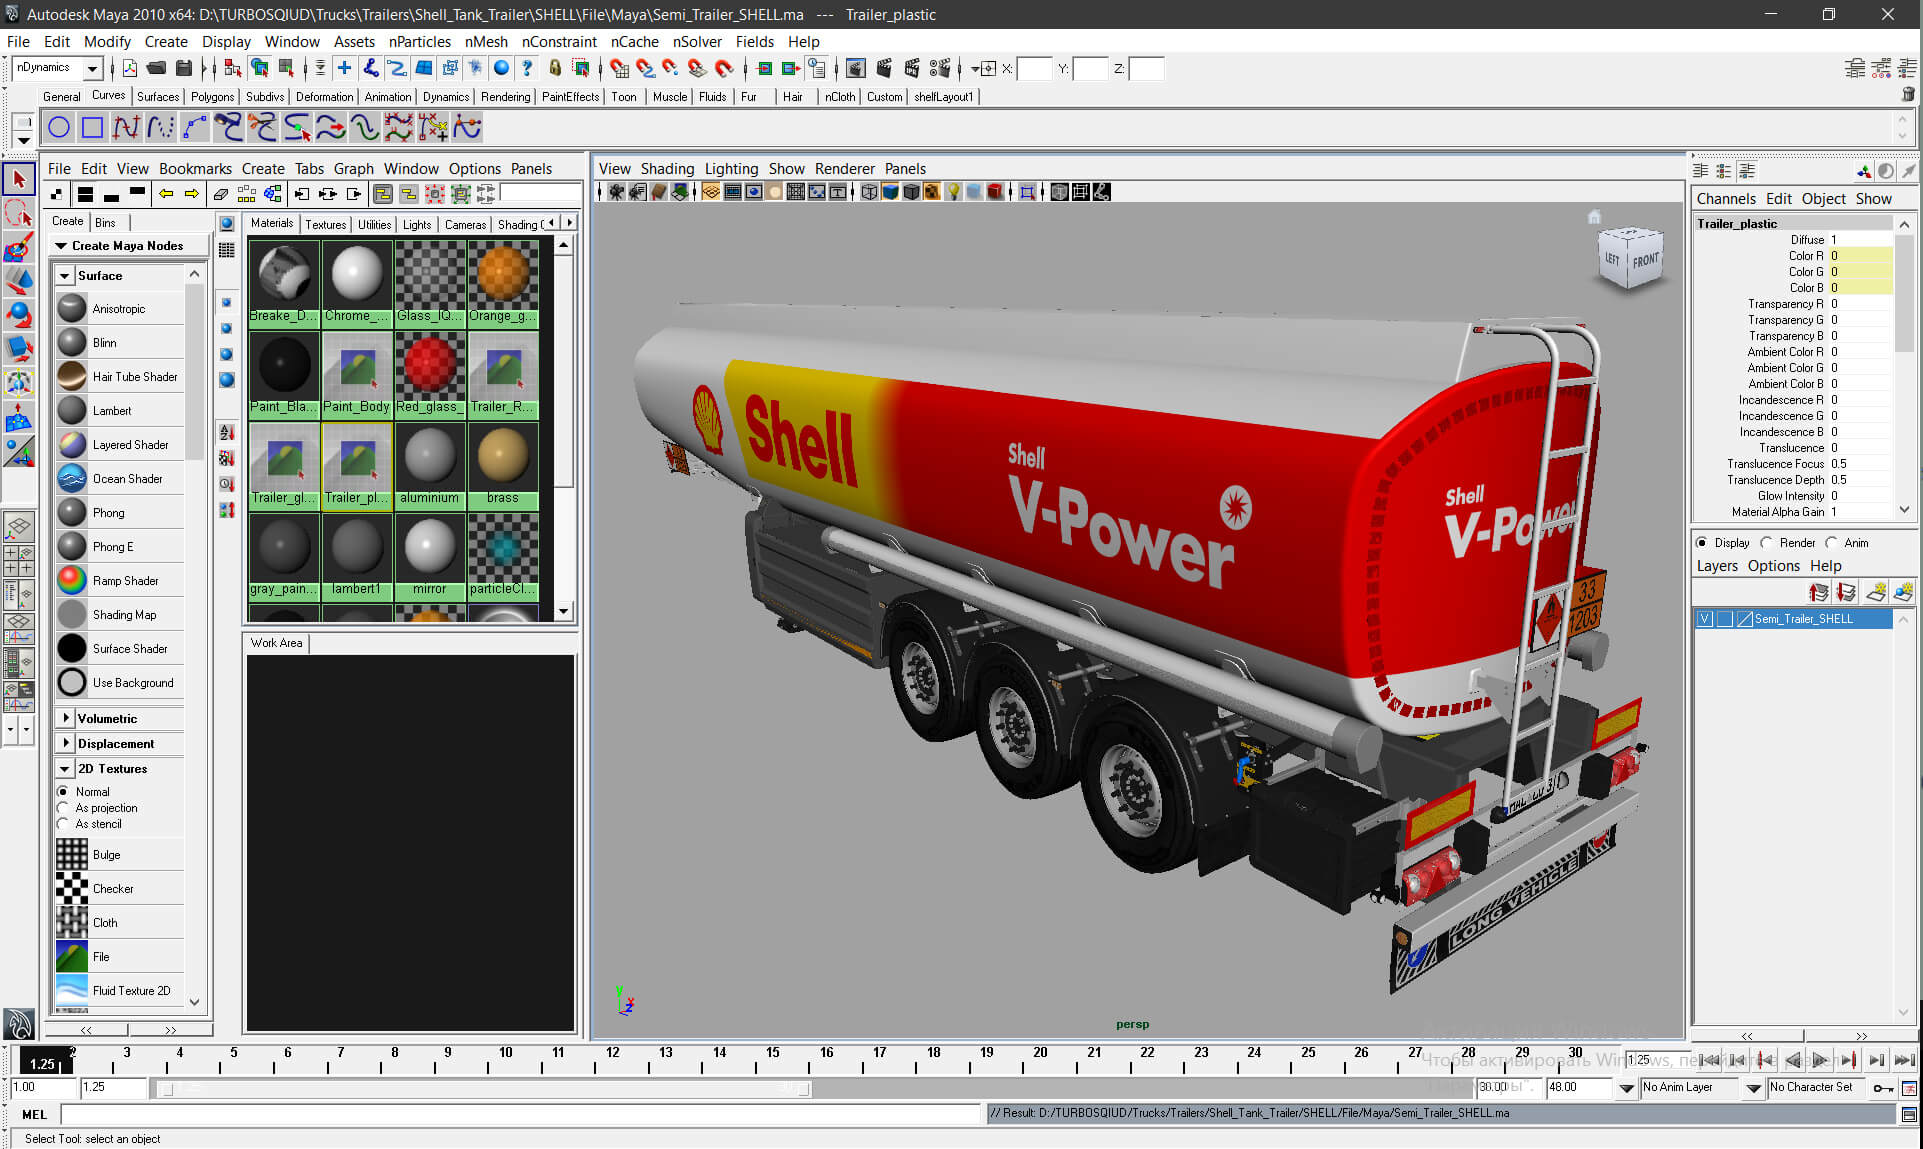This screenshot has width=1923, height=1149.
Task: Toggle visibility V box of Semi_Trailer_SHELL layer
Action: pyautogui.click(x=1705, y=619)
